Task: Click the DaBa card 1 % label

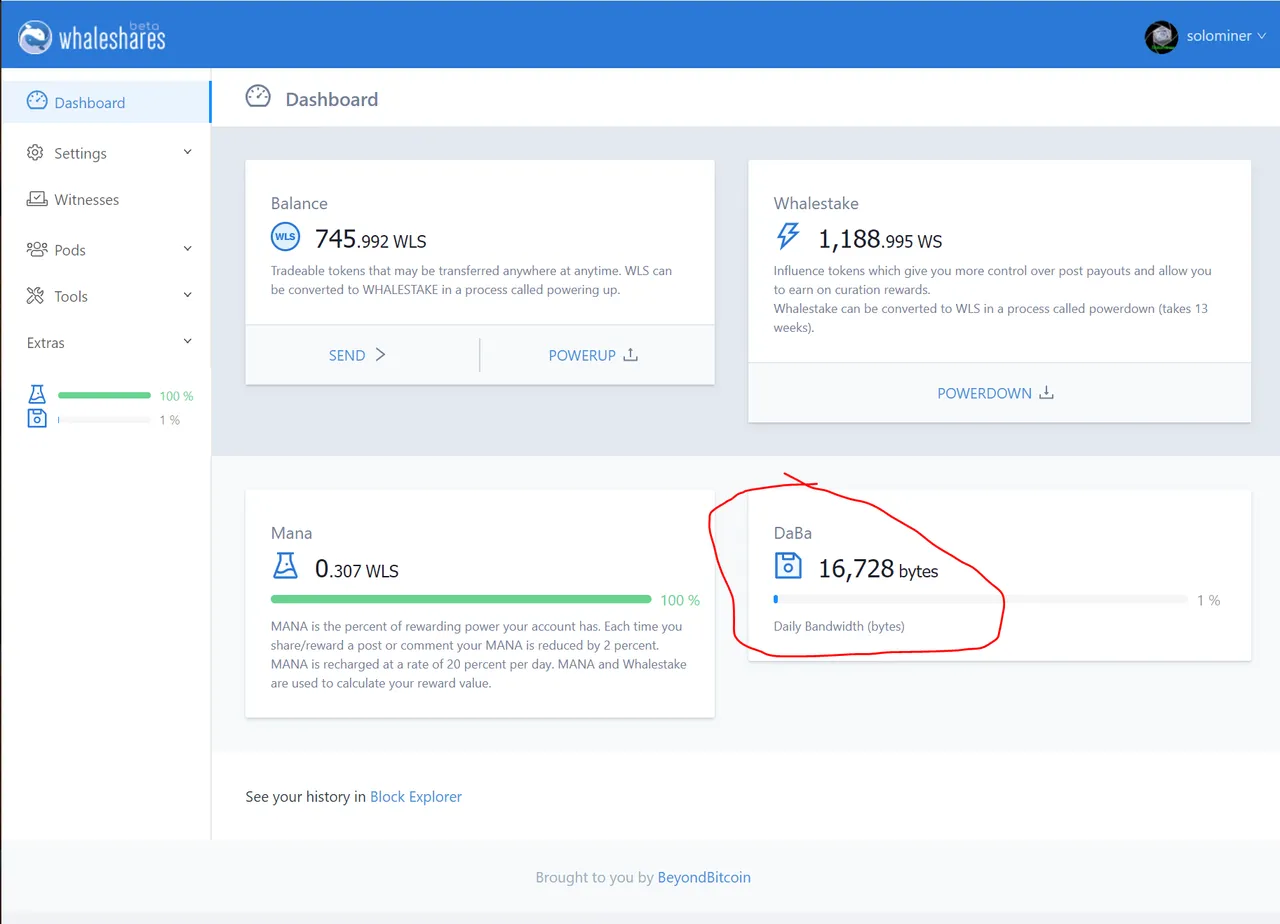Action: pos(1209,600)
